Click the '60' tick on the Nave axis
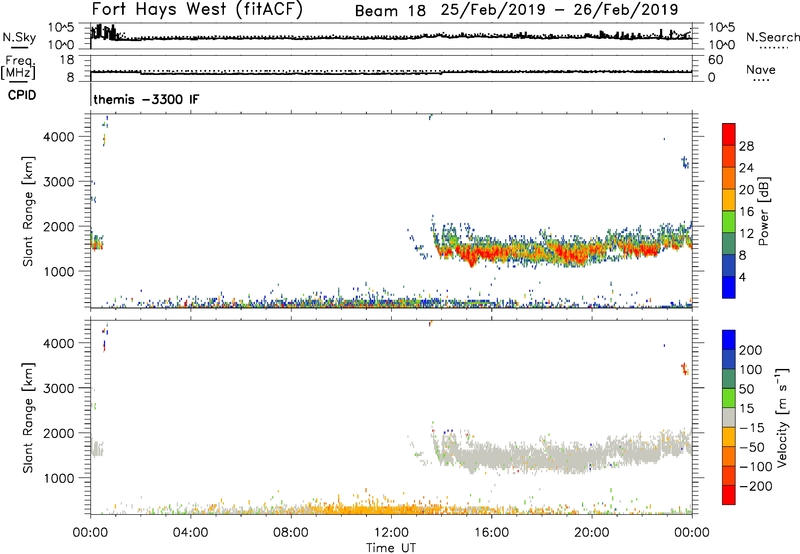 click(x=715, y=60)
